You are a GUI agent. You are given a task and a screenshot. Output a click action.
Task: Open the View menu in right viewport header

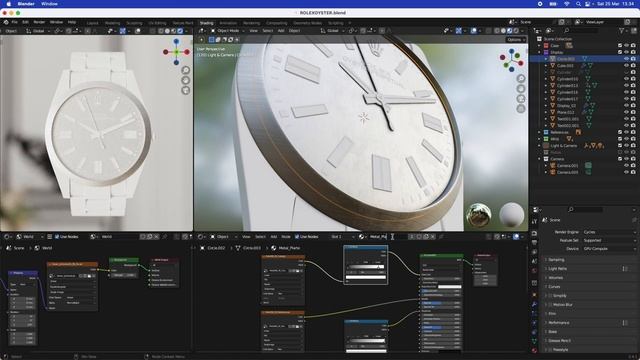click(253, 31)
